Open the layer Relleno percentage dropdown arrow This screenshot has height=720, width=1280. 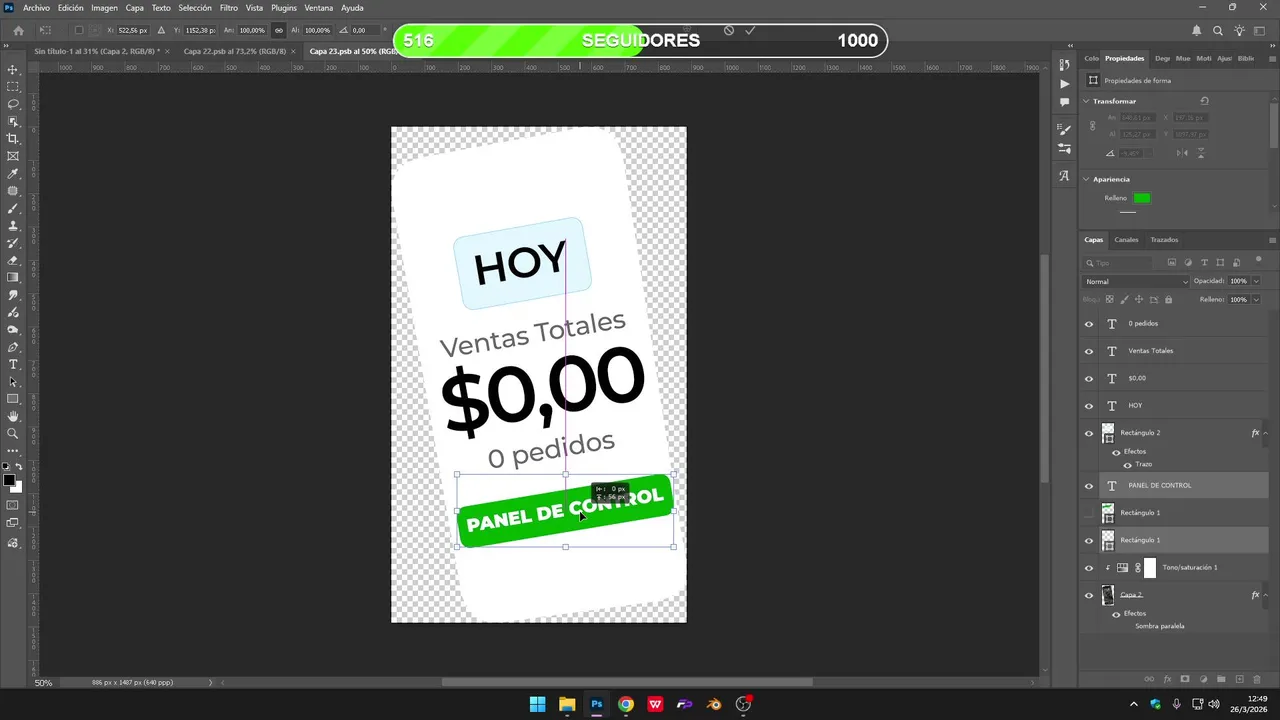[x=1256, y=299]
